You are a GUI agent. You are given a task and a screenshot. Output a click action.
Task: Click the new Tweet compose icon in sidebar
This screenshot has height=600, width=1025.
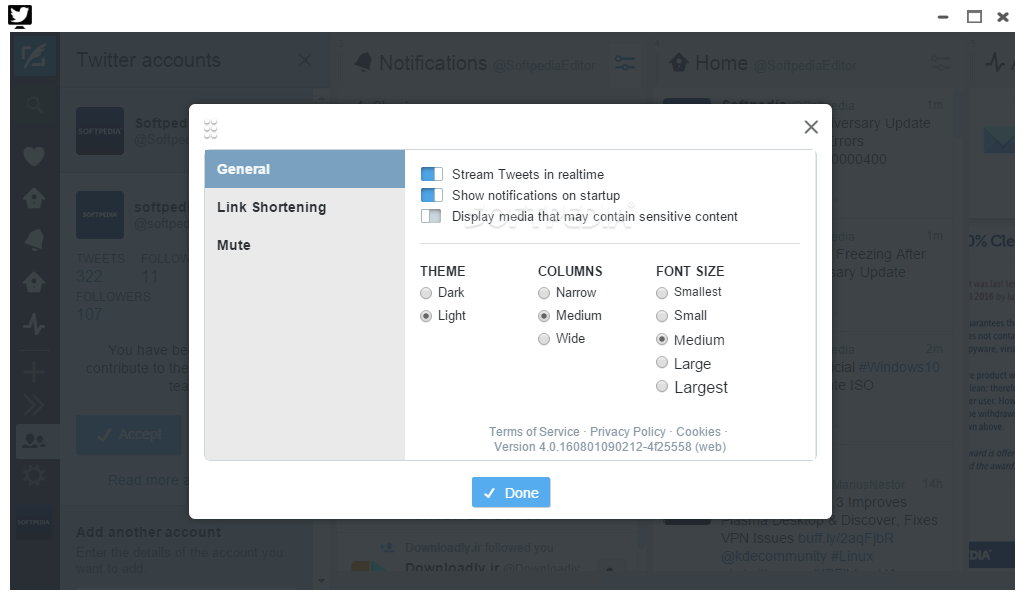(x=34, y=58)
